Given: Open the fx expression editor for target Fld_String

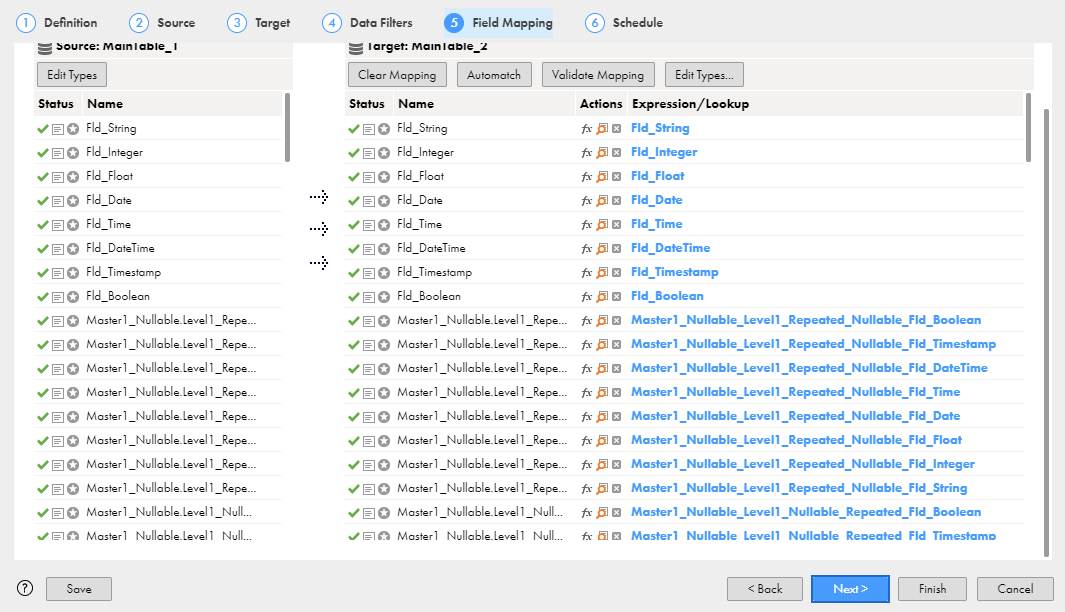Looking at the screenshot, I should 587,128.
